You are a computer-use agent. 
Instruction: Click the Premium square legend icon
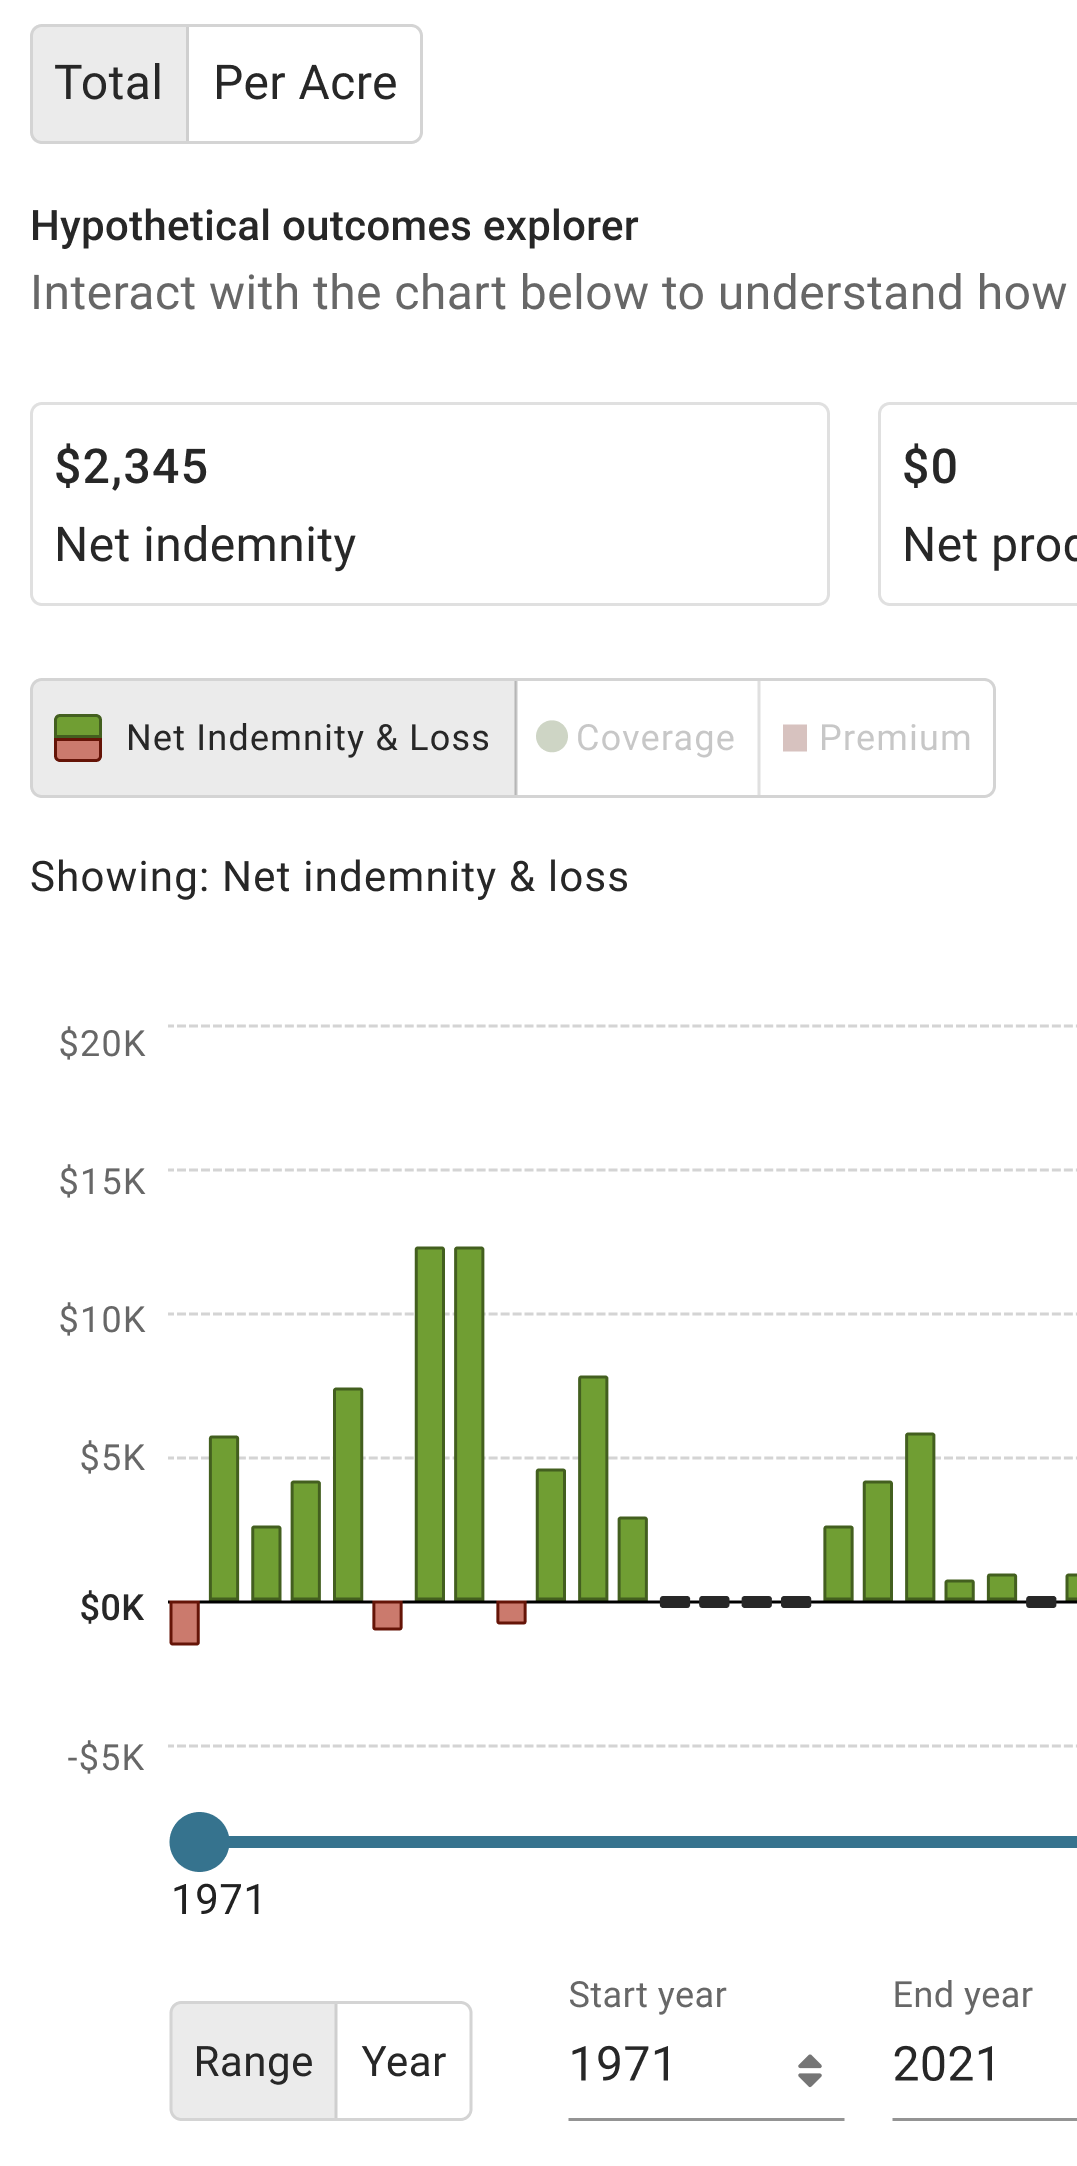coord(795,738)
